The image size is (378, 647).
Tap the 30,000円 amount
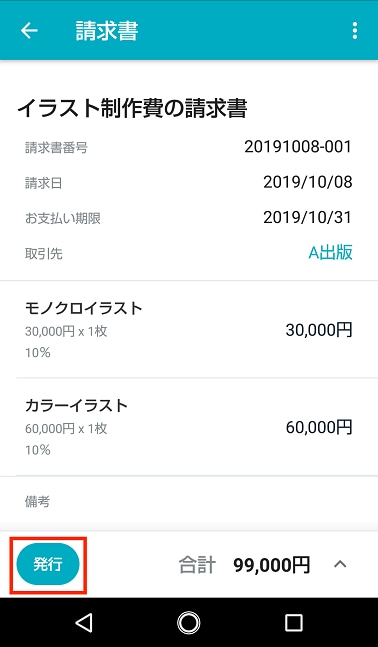pyautogui.click(x=319, y=330)
